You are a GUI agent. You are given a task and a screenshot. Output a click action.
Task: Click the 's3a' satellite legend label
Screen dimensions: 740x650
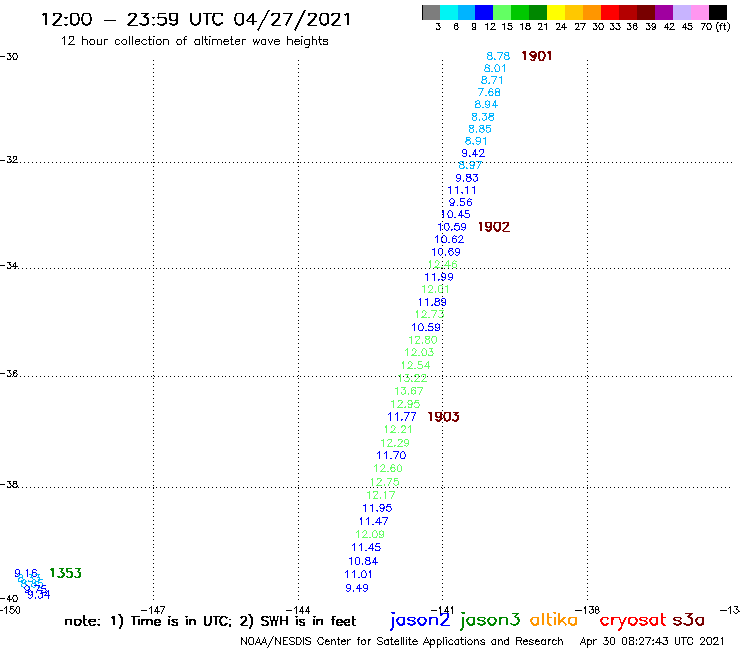click(689, 621)
